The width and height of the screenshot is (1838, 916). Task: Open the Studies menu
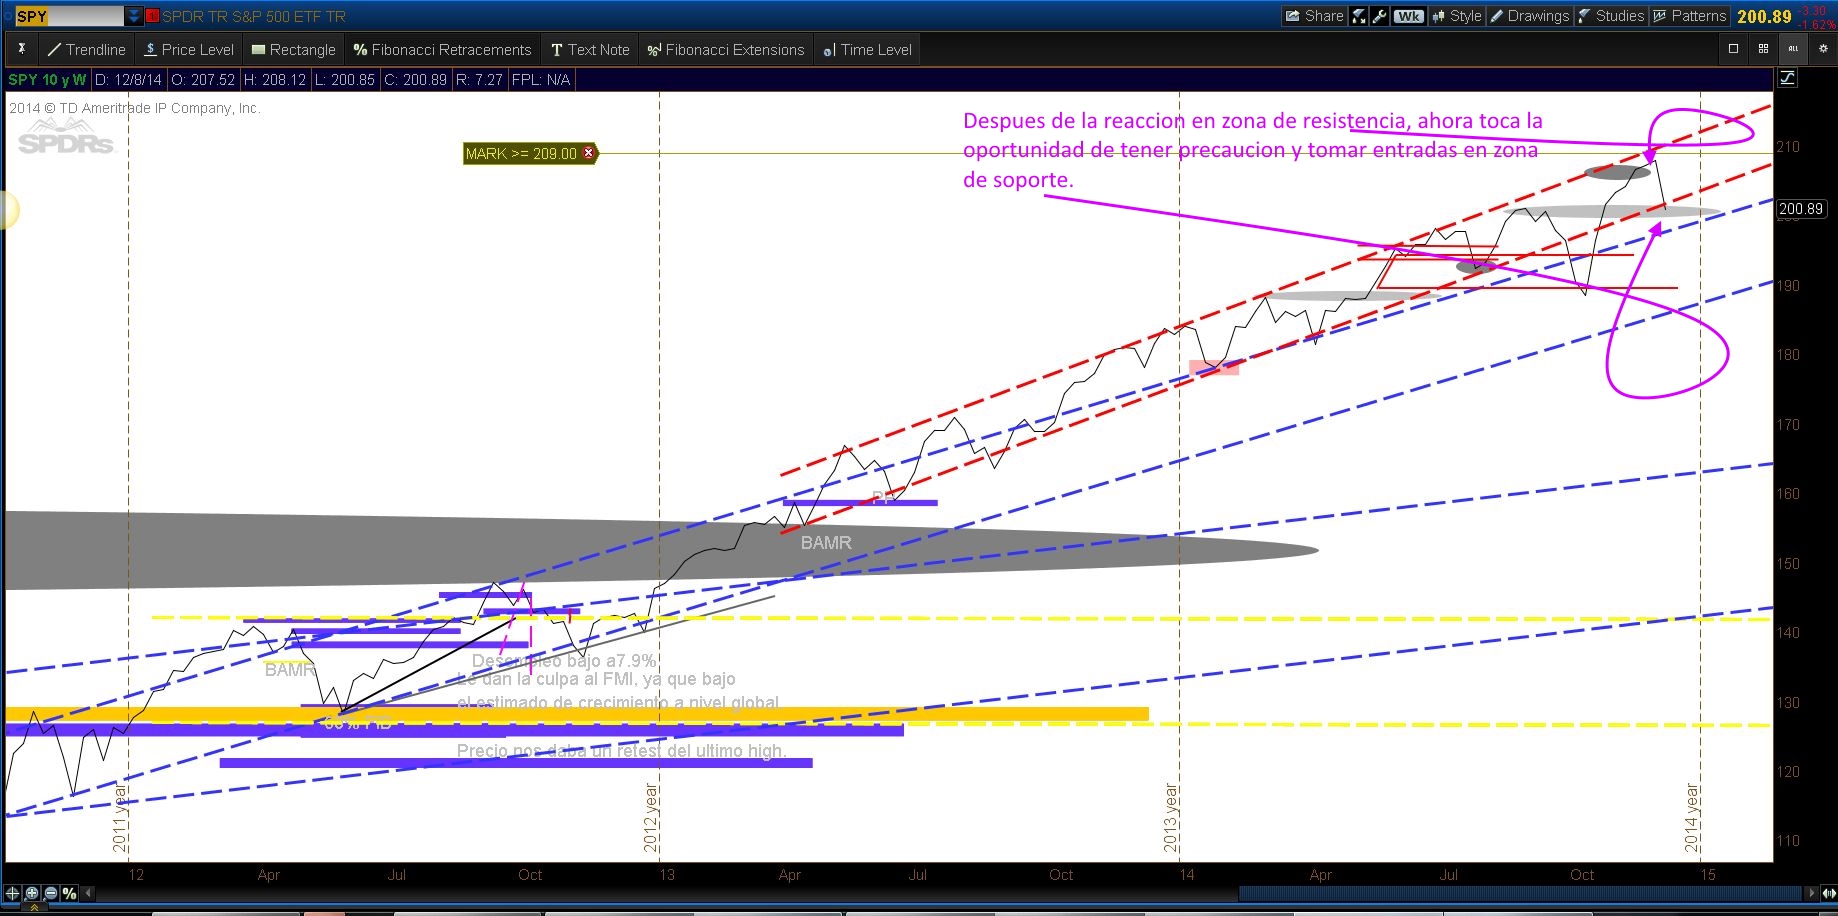click(1611, 16)
